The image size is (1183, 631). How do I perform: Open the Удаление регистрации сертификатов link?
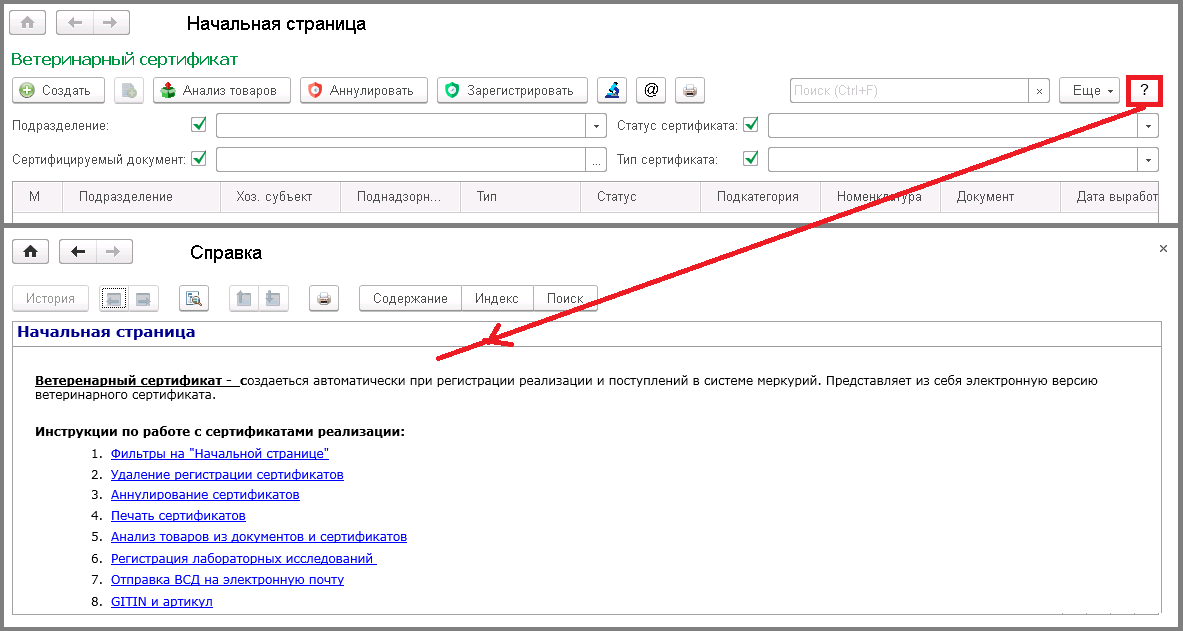coord(227,475)
